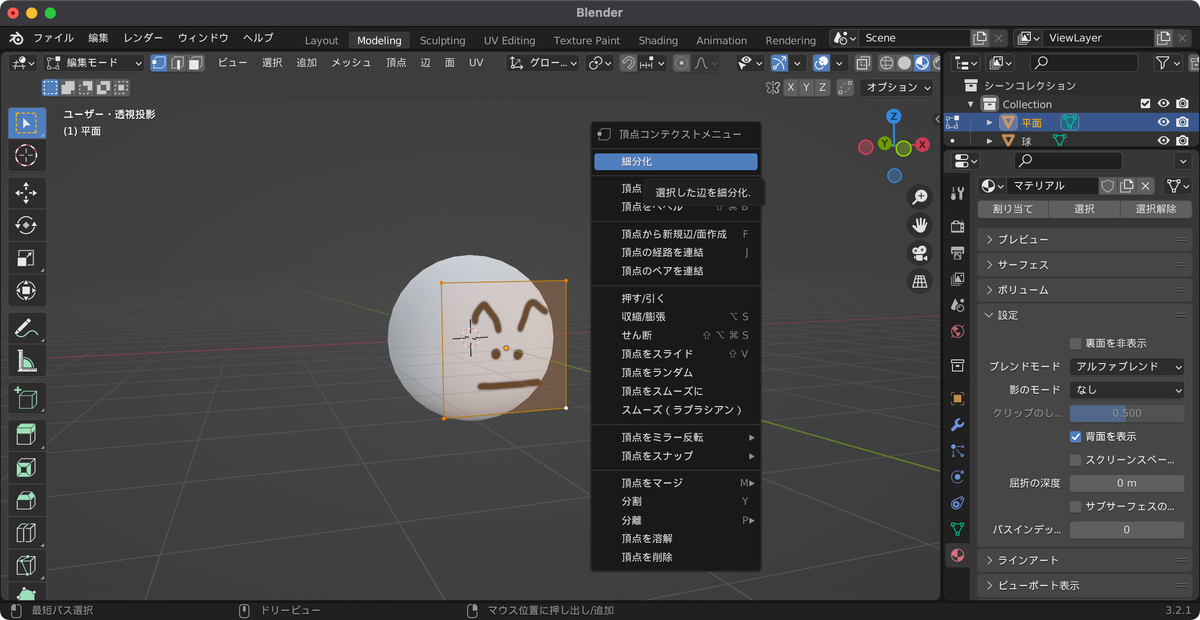This screenshot has height=620, width=1200.
Task: Choose the Inset Faces tool
Action: click(27, 468)
